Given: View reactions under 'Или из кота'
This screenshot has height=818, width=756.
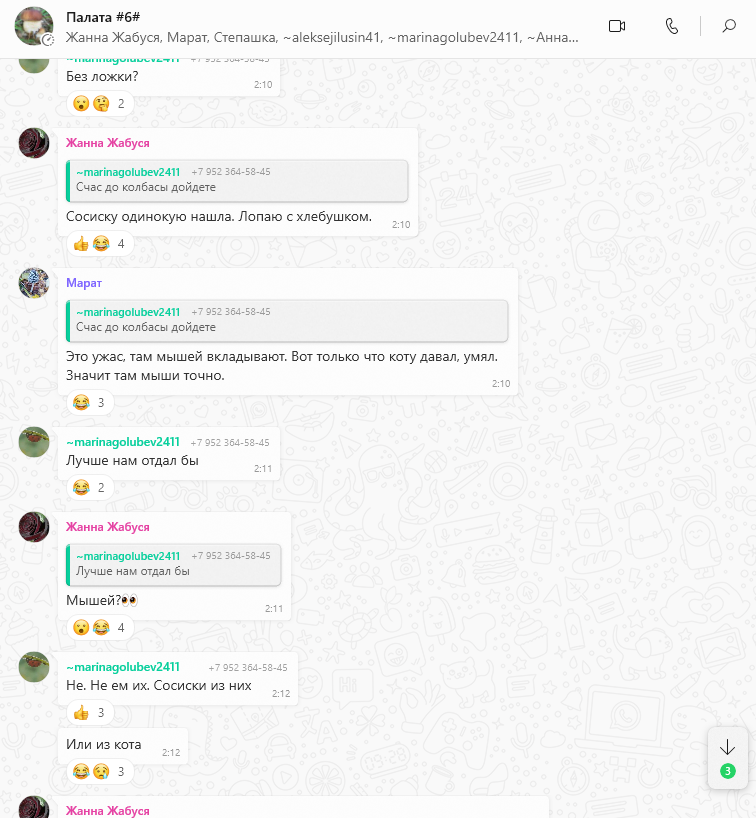Looking at the screenshot, I should [100, 772].
